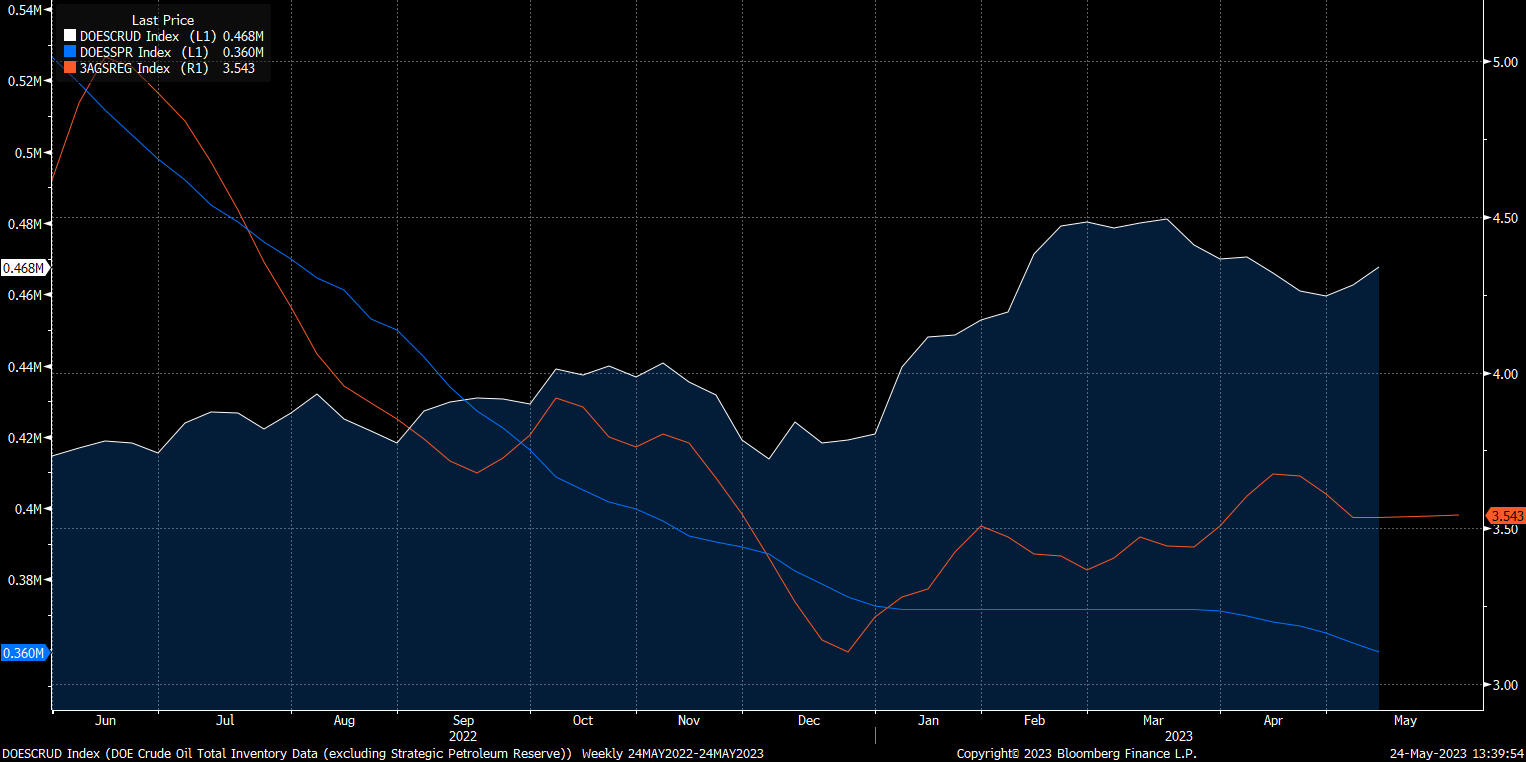This screenshot has height=762, width=1526.
Task: Click the DOESCRUD Index chart description footer
Action: click(287, 753)
